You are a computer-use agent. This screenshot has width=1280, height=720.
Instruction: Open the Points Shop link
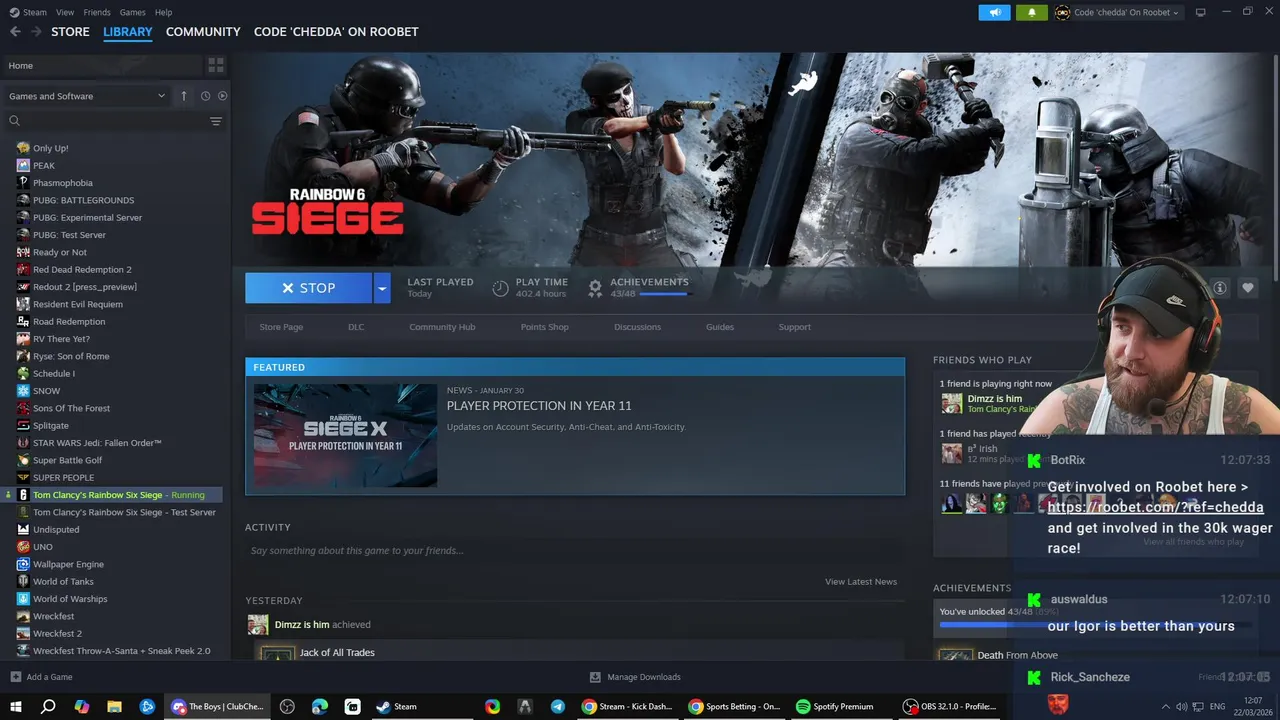click(544, 327)
